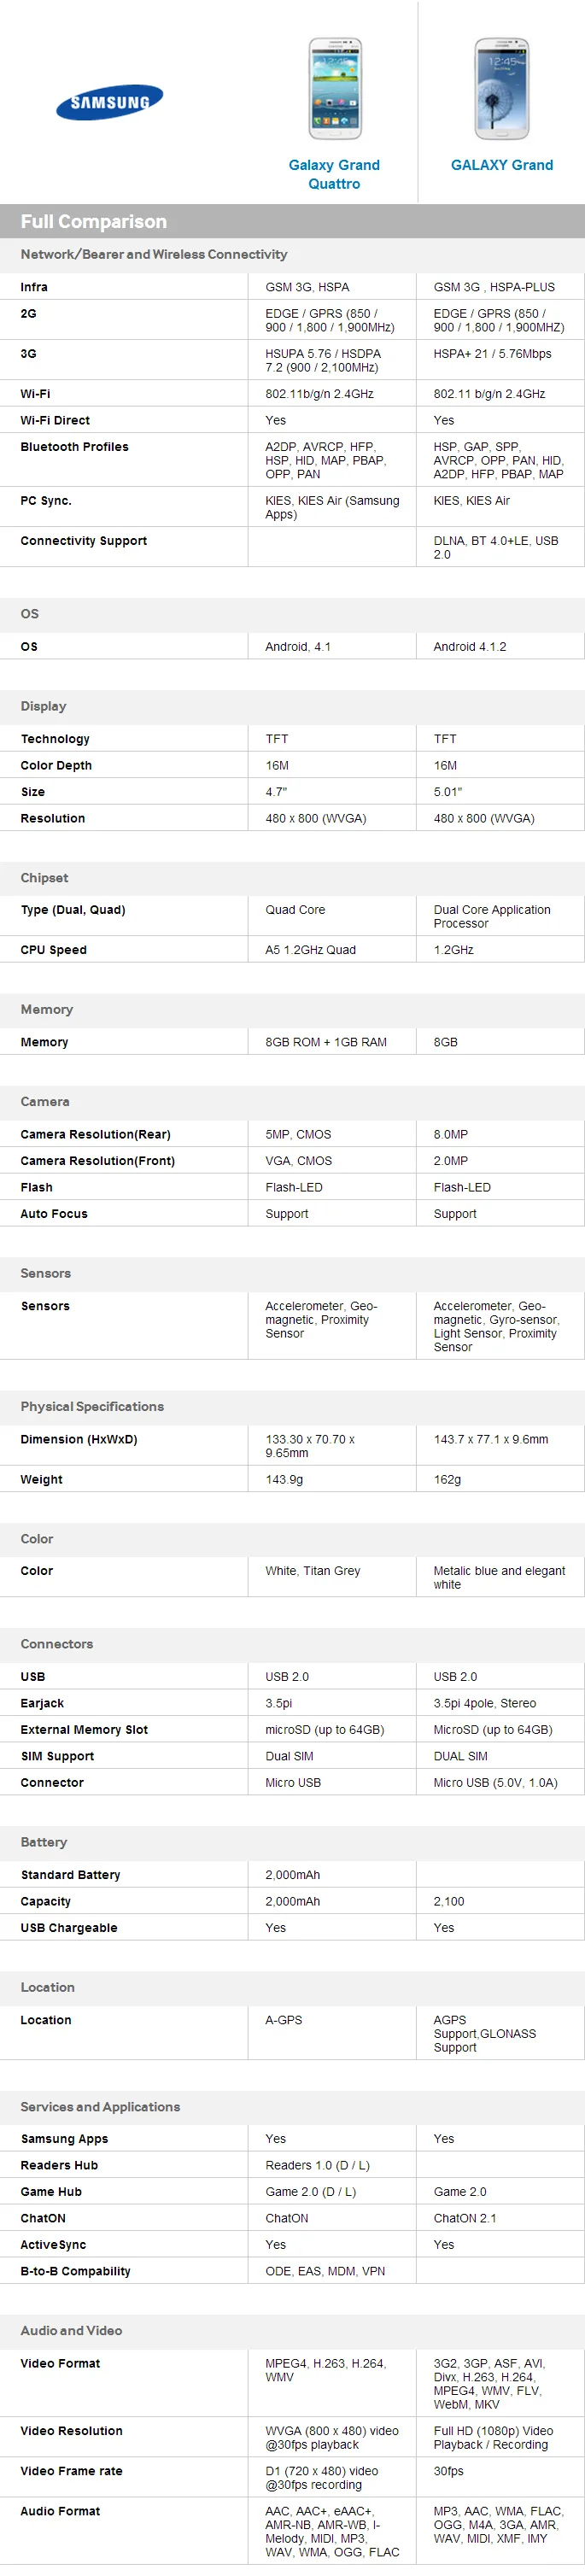Follow the GALAXY Grand link

pyautogui.click(x=502, y=165)
